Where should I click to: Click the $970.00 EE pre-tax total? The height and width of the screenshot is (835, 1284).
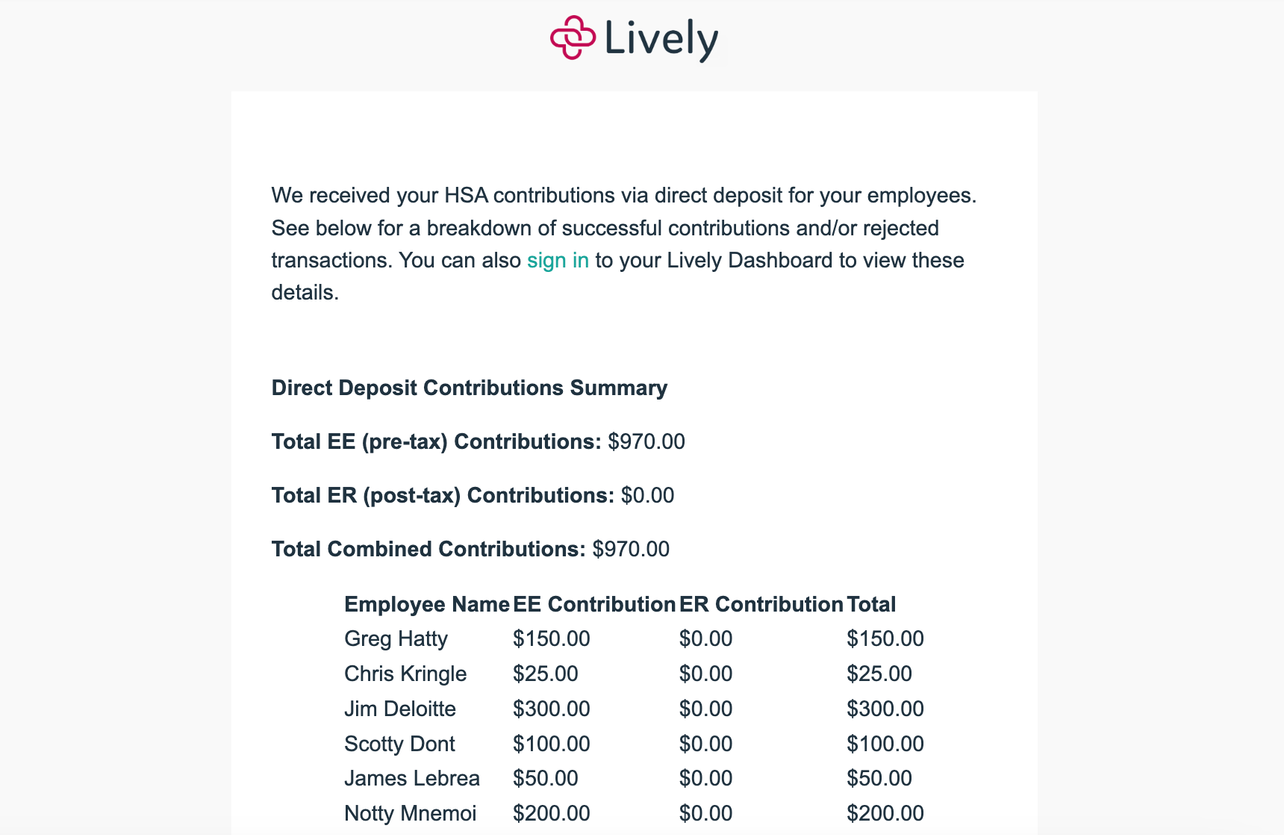[646, 442]
